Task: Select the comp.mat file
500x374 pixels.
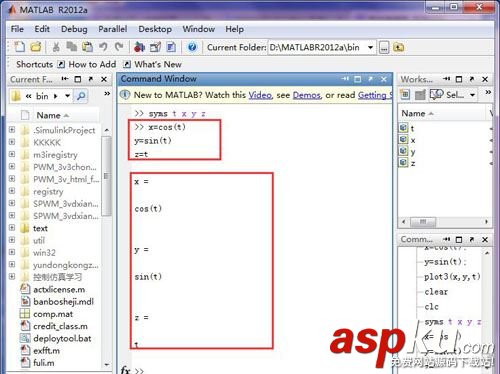Action: (x=53, y=314)
